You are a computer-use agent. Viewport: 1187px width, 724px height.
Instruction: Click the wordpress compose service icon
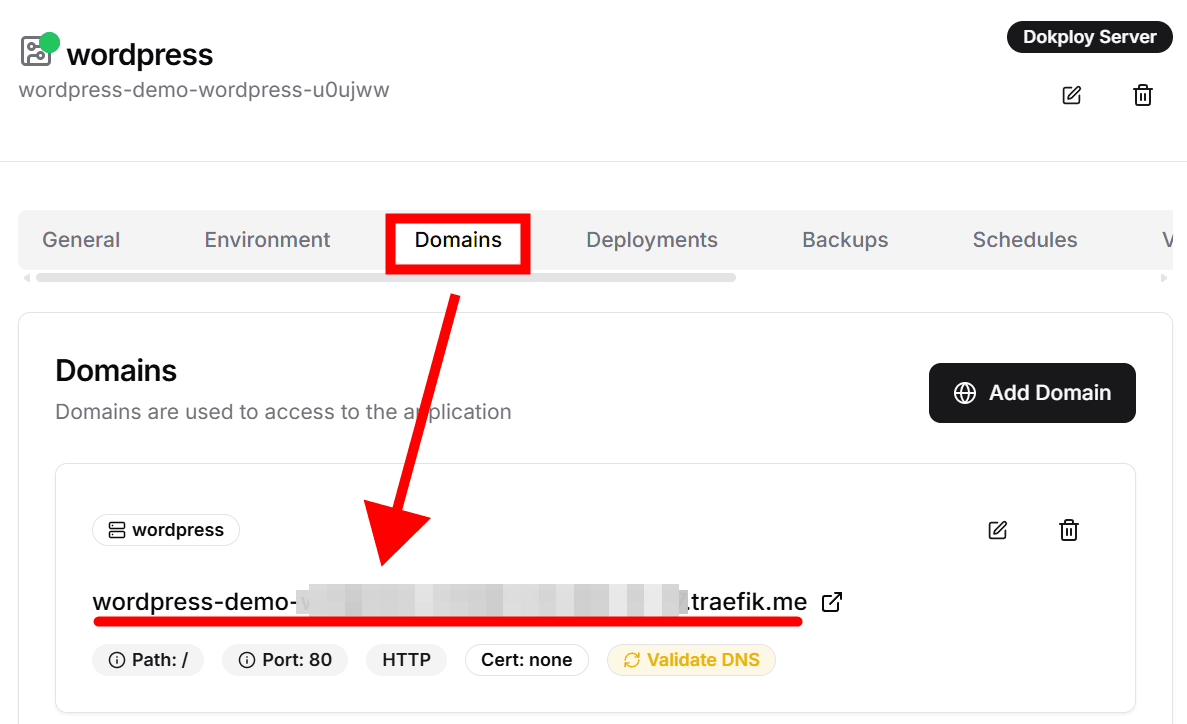pos(37,51)
